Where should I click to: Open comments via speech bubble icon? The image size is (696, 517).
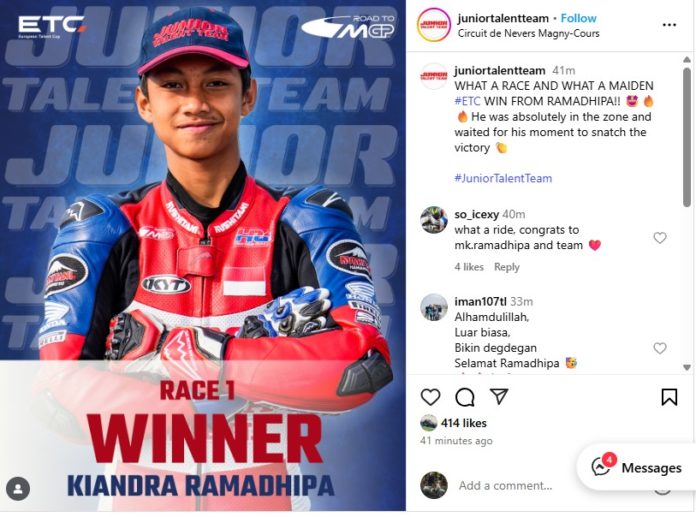(465, 397)
